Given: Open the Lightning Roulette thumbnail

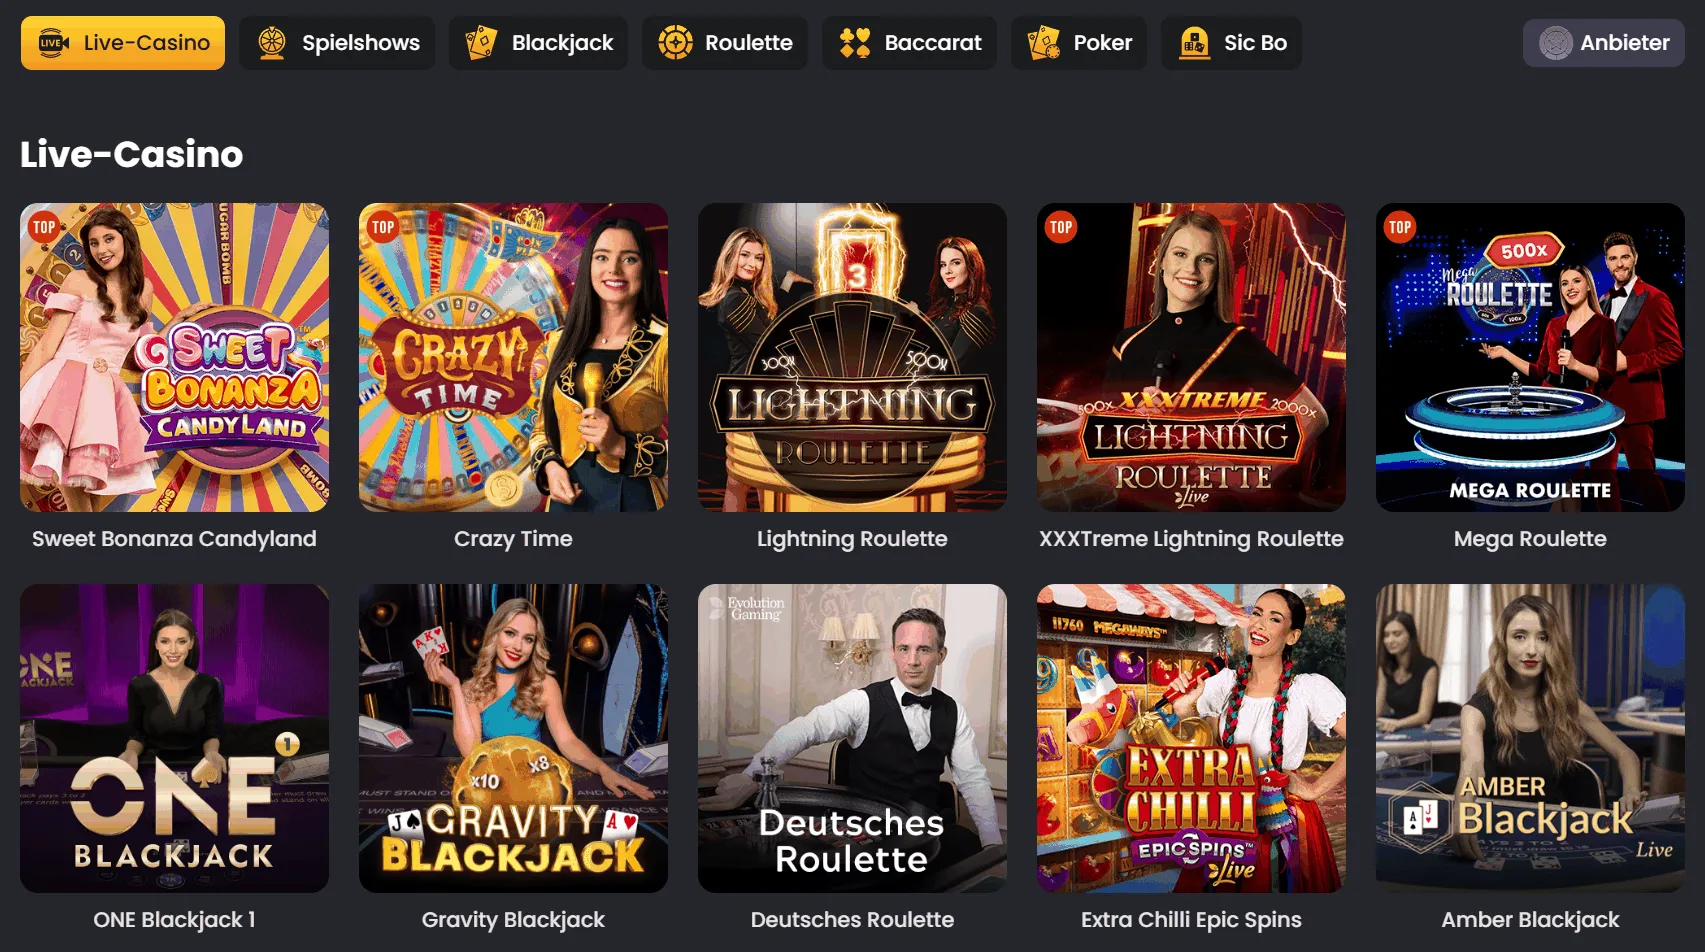Looking at the screenshot, I should click(x=852, y=357).
